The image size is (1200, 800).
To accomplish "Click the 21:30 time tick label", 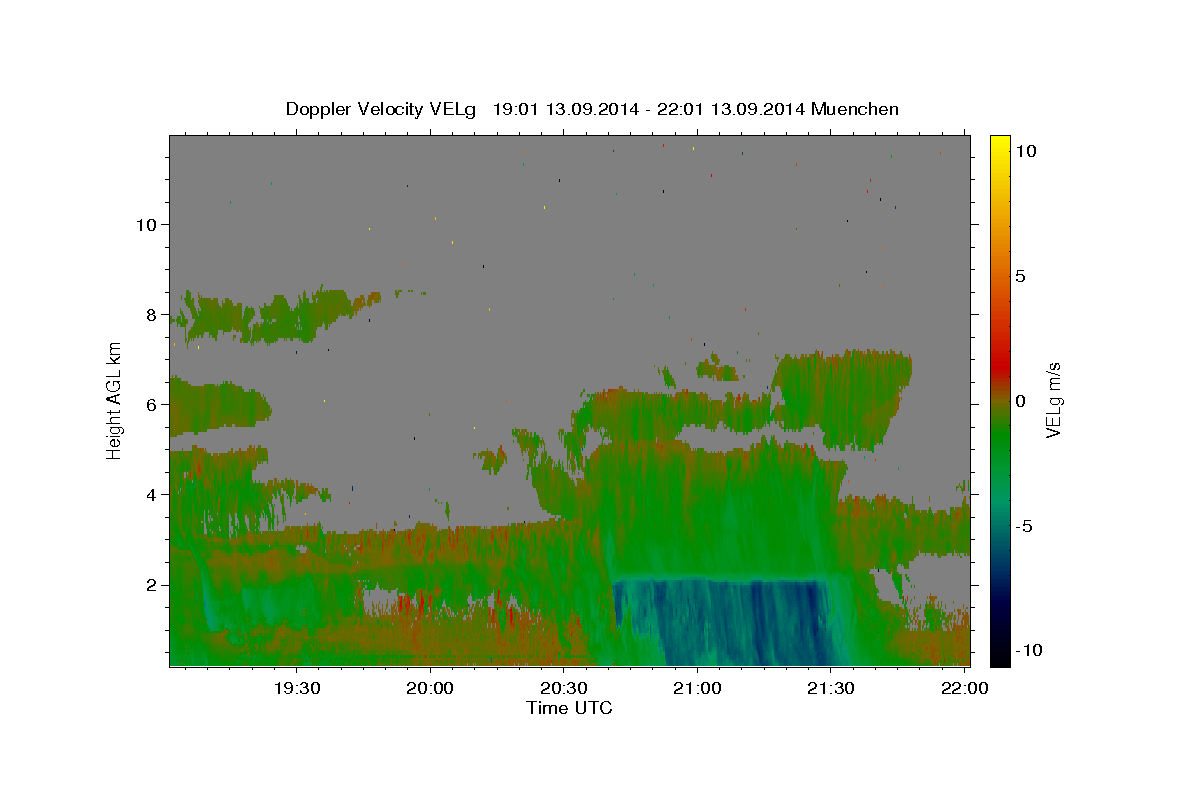I will [831, 689].
